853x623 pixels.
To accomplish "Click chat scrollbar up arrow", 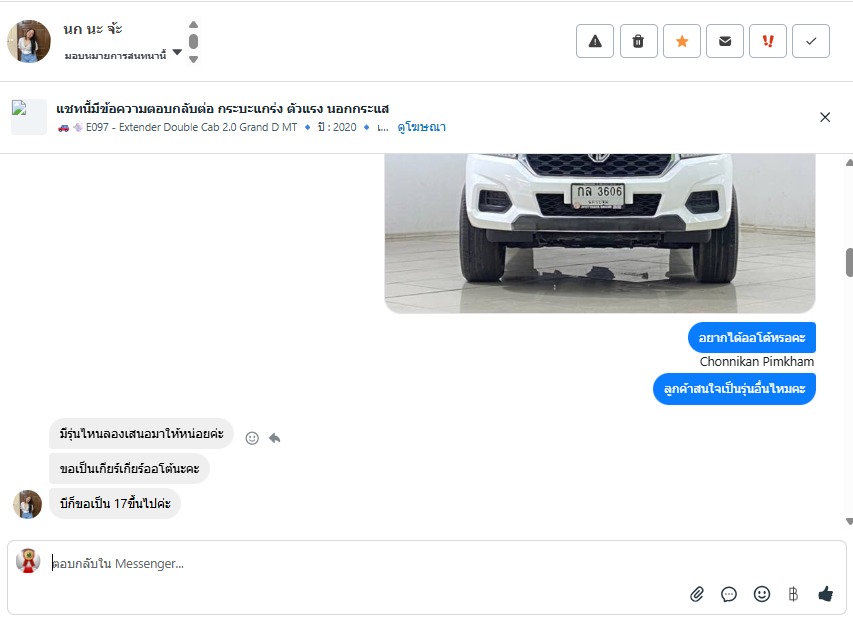I will pyautogui.click(x=849, y=163).
